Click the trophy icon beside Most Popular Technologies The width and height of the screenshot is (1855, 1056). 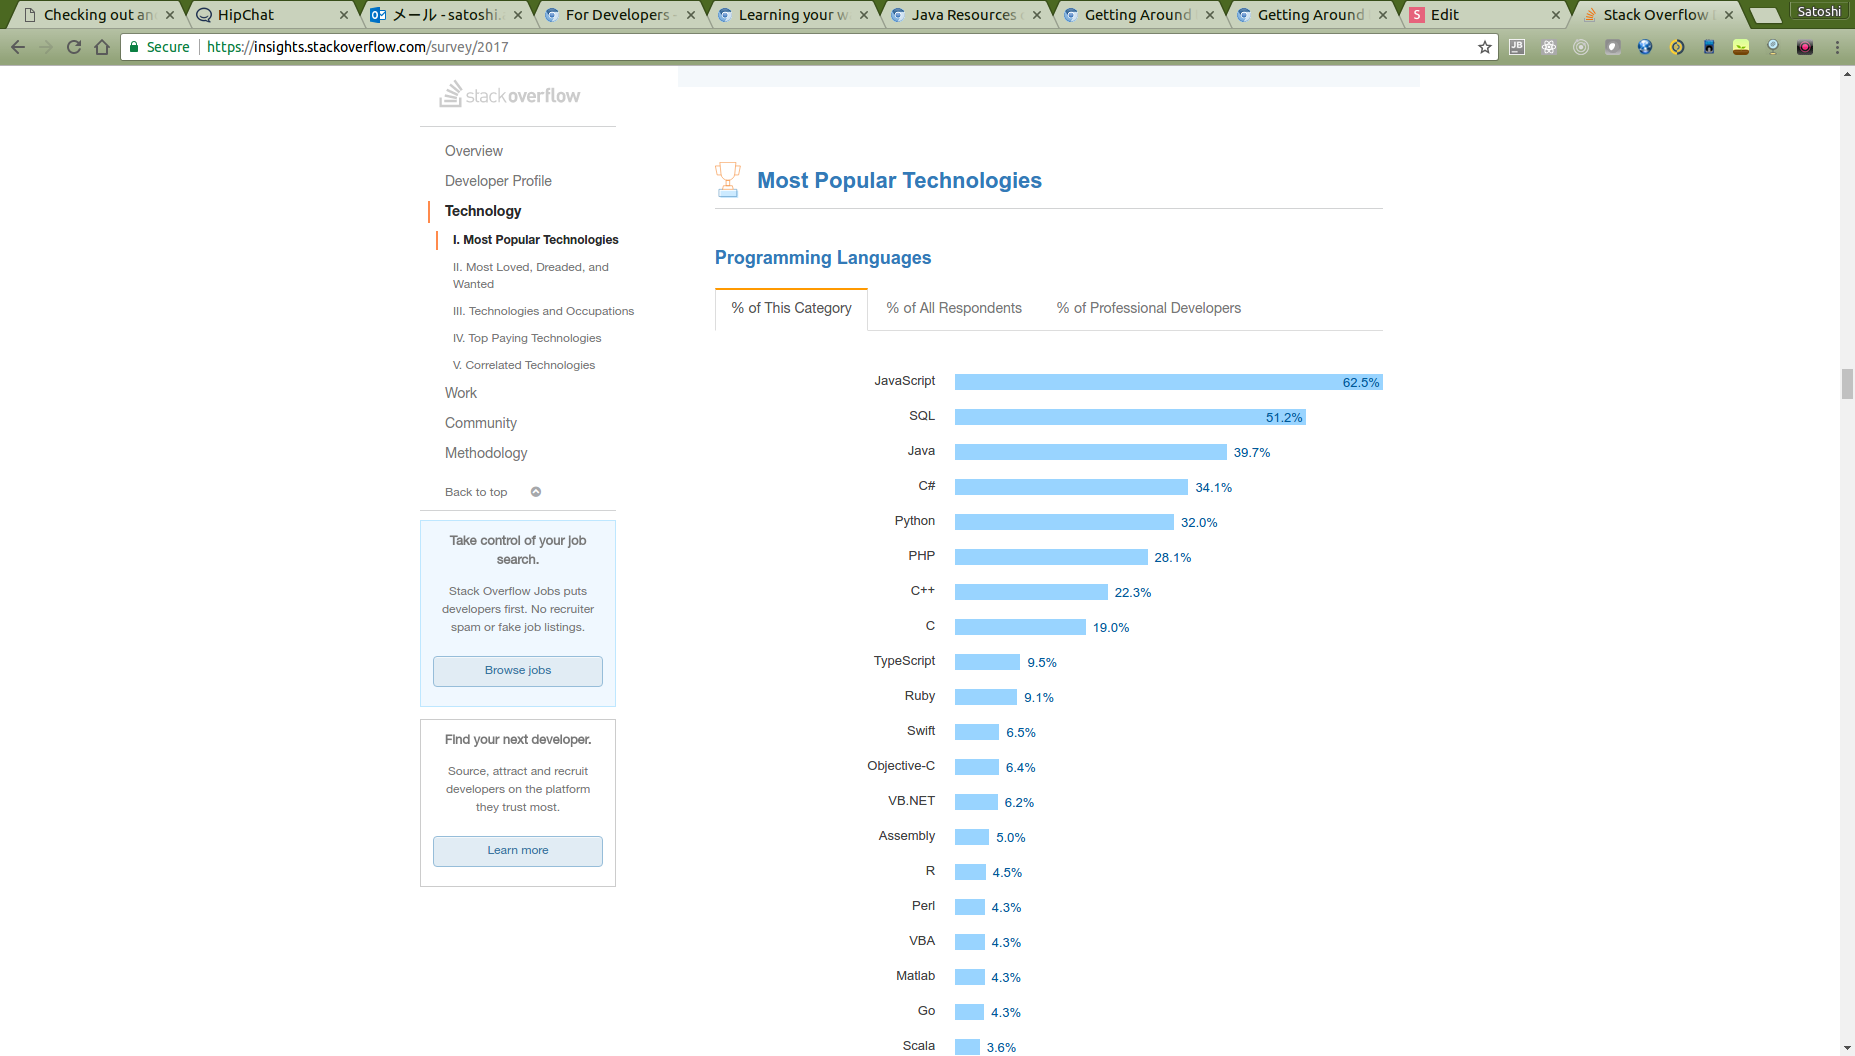(728, 180)
